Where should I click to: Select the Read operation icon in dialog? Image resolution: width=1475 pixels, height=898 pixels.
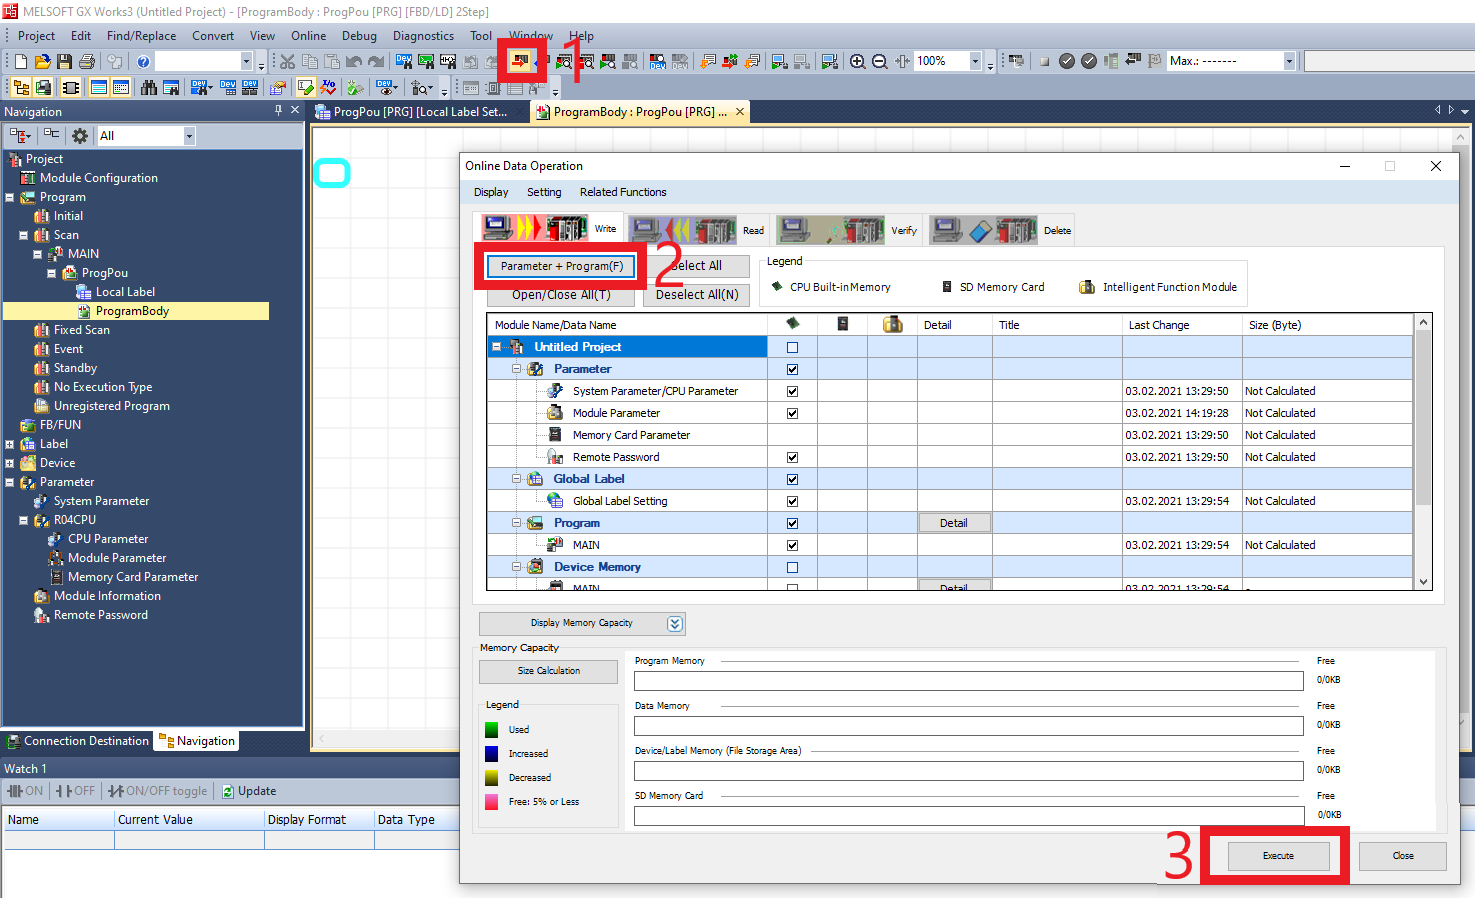tap(683, 230)
